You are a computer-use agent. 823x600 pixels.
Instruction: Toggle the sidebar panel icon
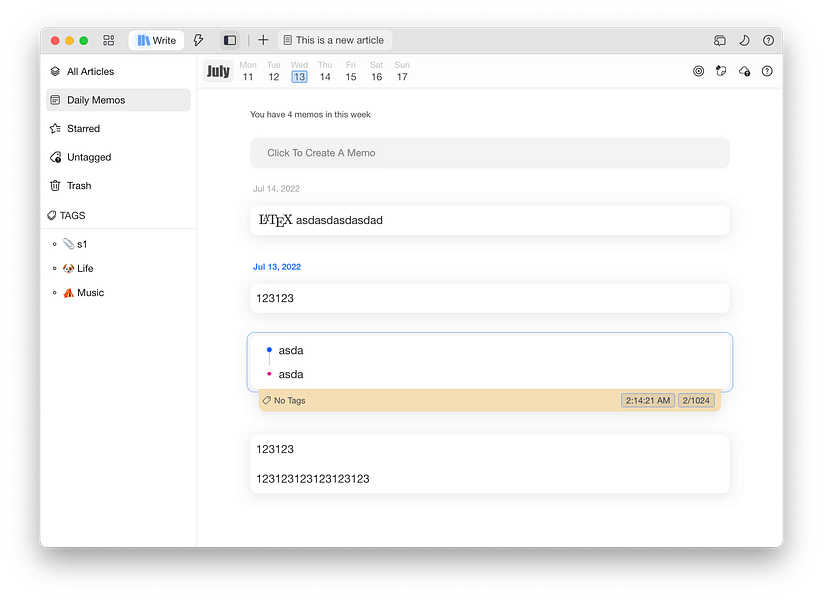tap(230, 40)
